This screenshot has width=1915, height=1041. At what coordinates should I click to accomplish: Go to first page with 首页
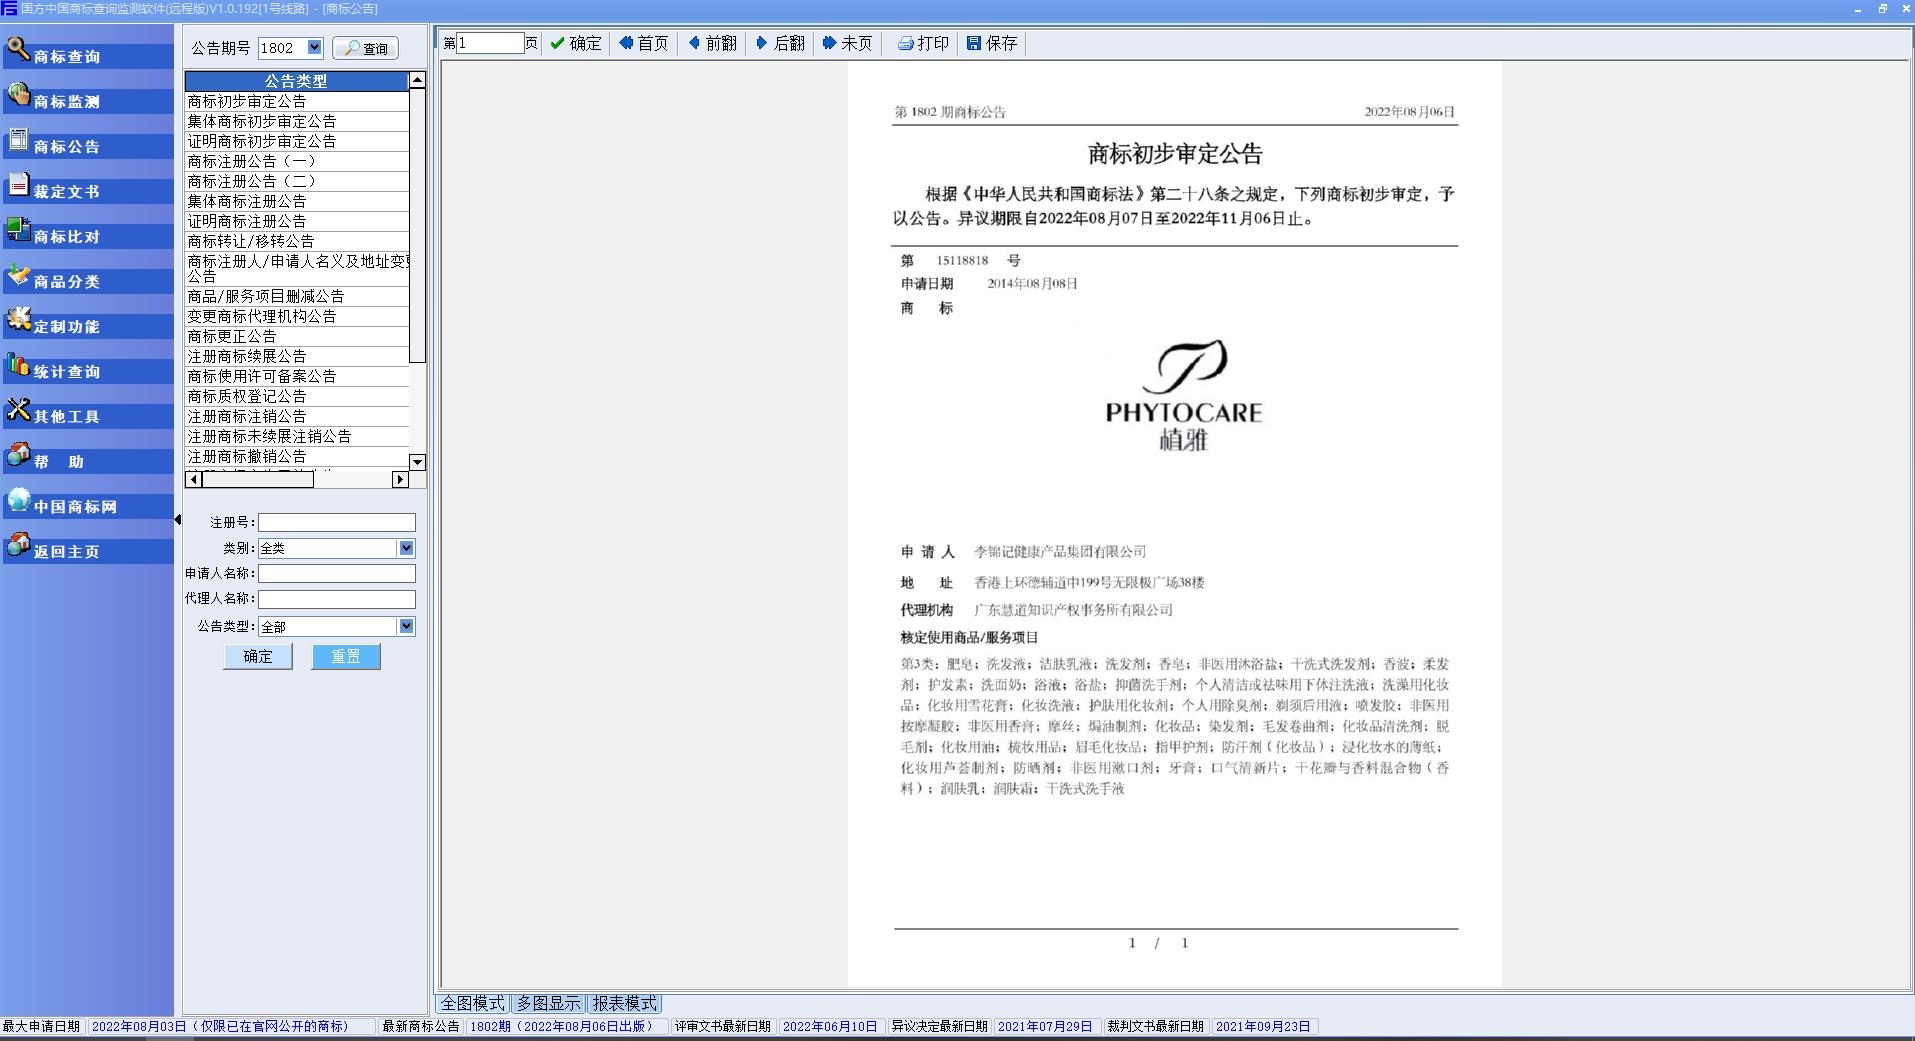[x=643, y=43]
